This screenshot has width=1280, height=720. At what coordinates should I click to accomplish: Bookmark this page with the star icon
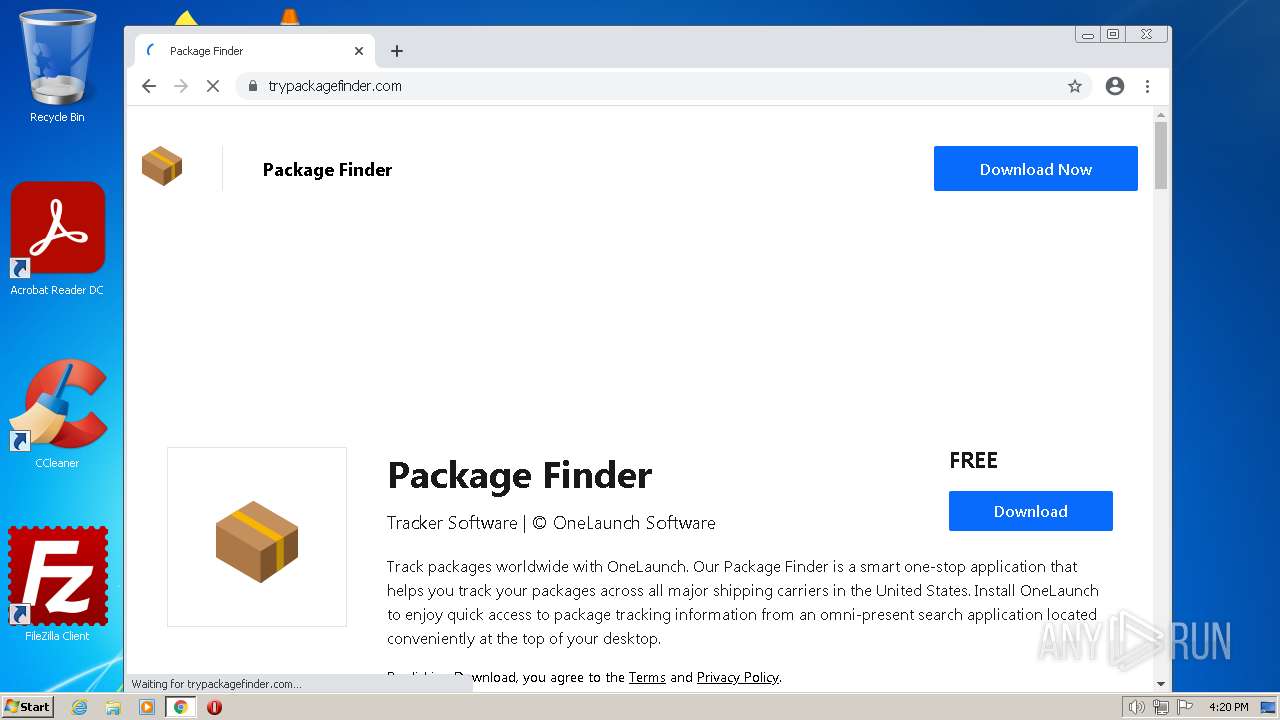click(x=1075, y=86)
